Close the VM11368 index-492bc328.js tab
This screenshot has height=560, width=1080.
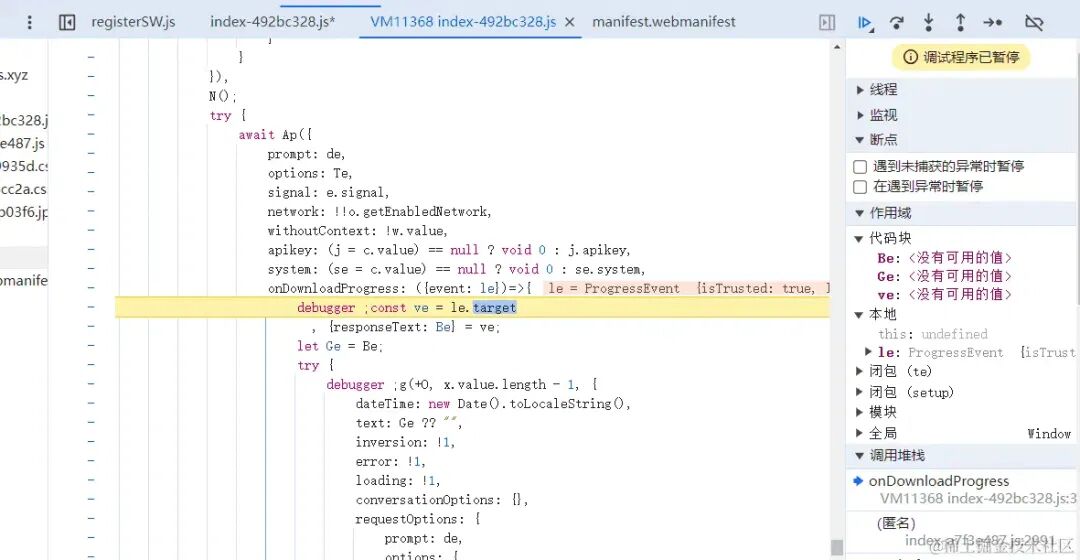570,22
